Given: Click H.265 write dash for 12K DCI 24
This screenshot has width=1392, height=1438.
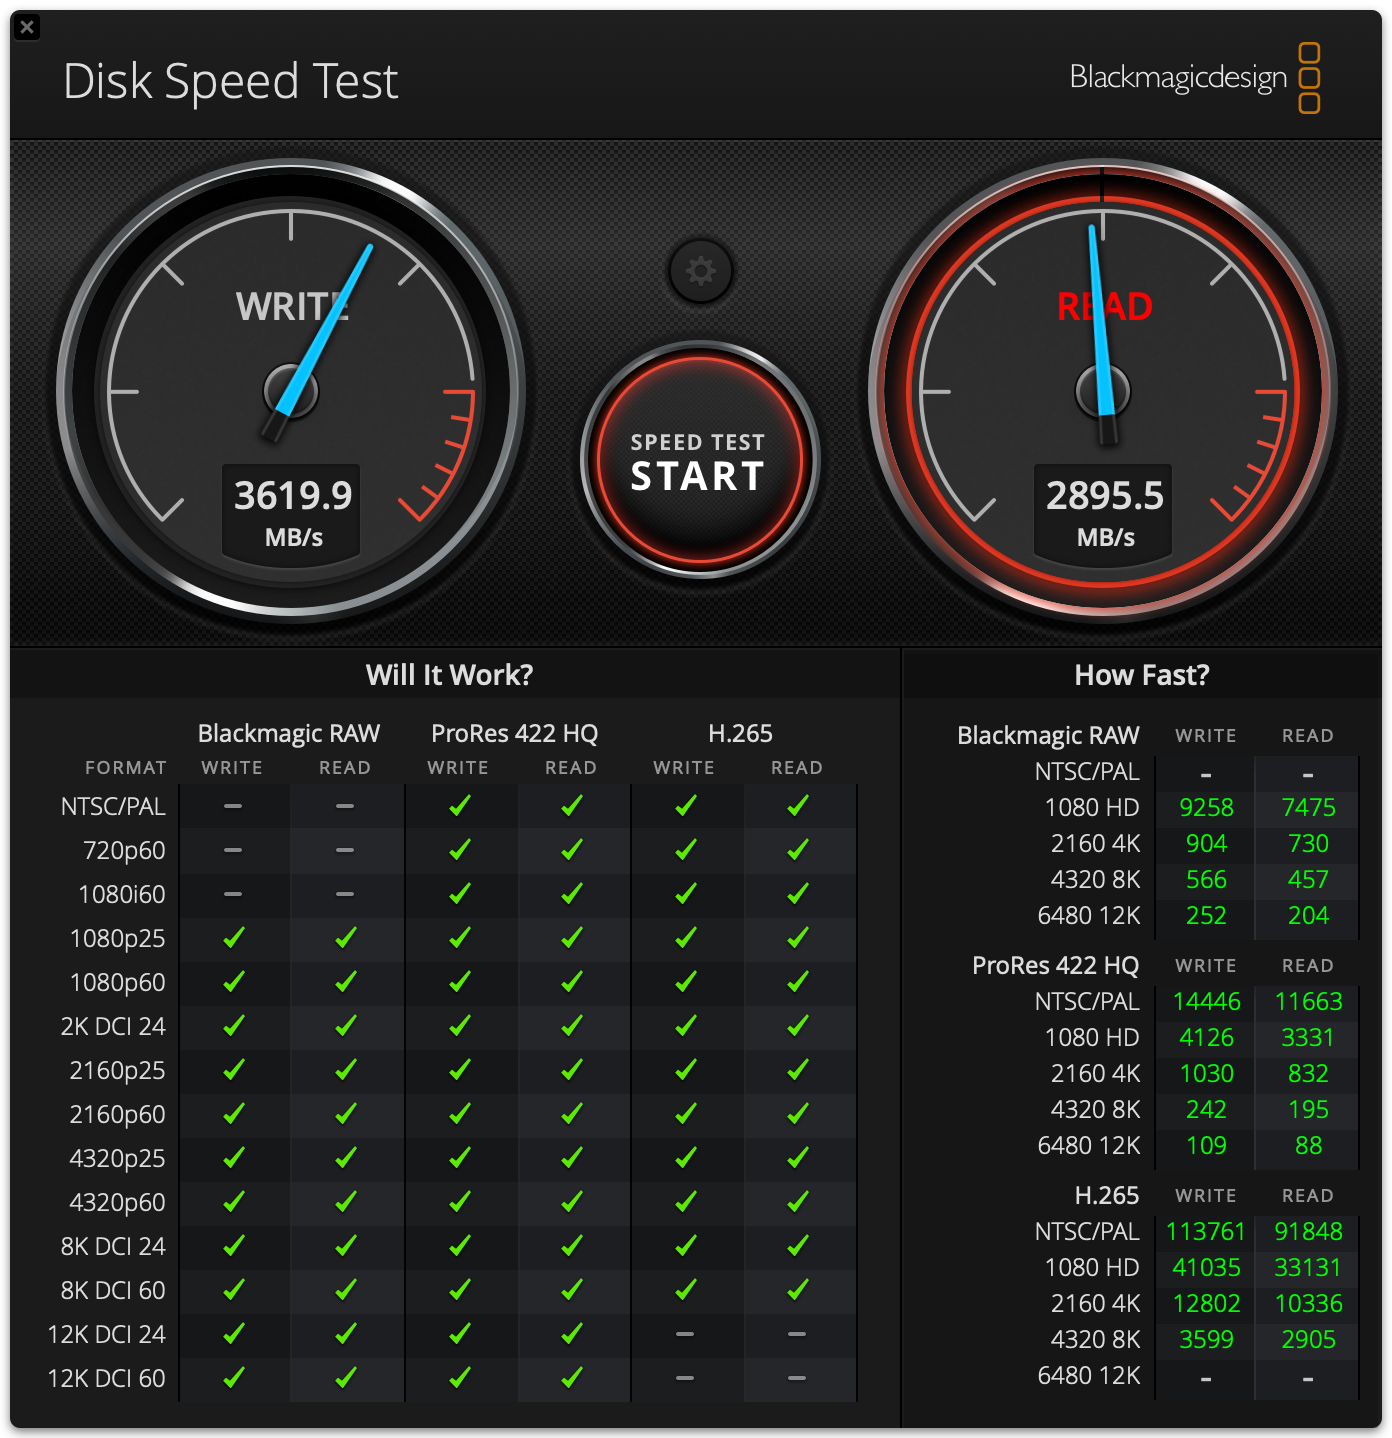Looking at the screenshot, I should click(685, 1334).
